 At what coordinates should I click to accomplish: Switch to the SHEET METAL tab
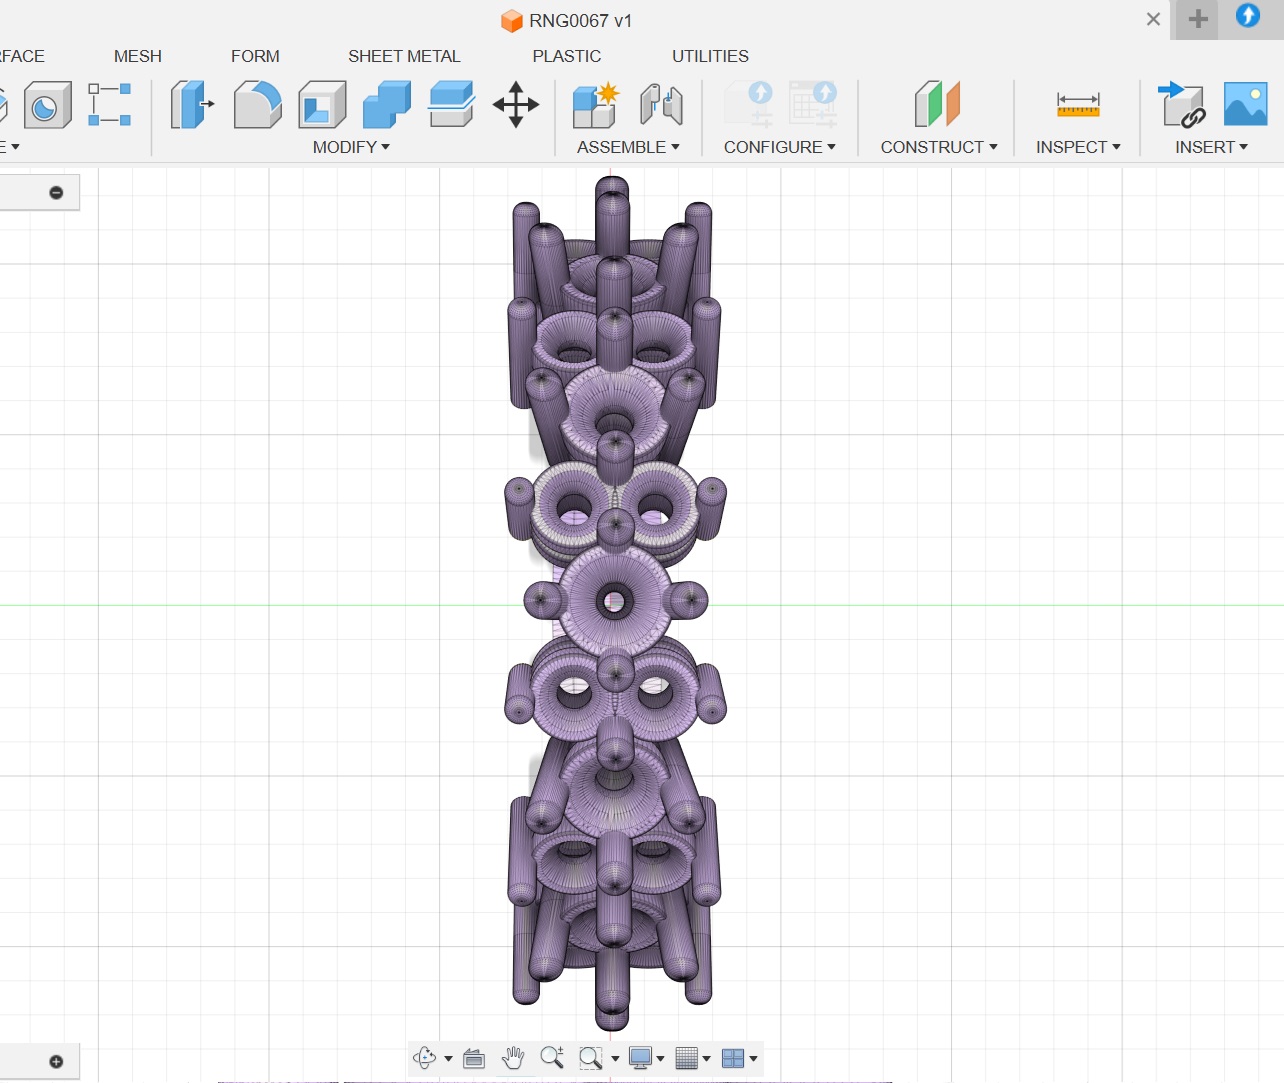[404, 56]
